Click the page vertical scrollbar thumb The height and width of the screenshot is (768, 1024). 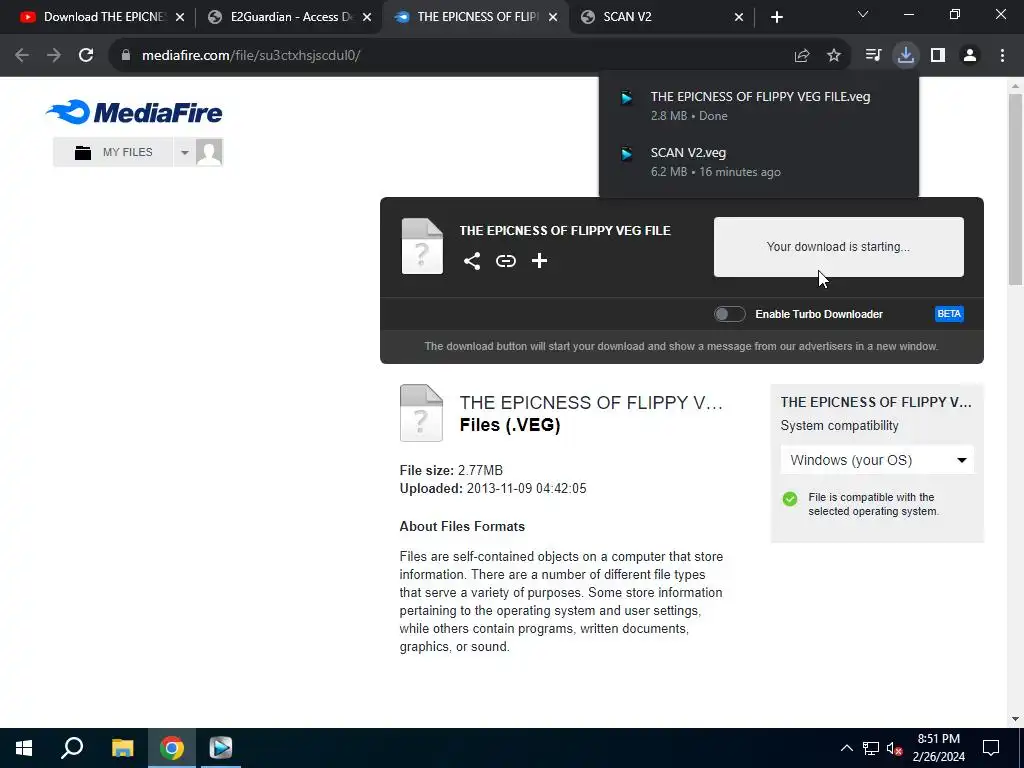[x=1015, y=189]
